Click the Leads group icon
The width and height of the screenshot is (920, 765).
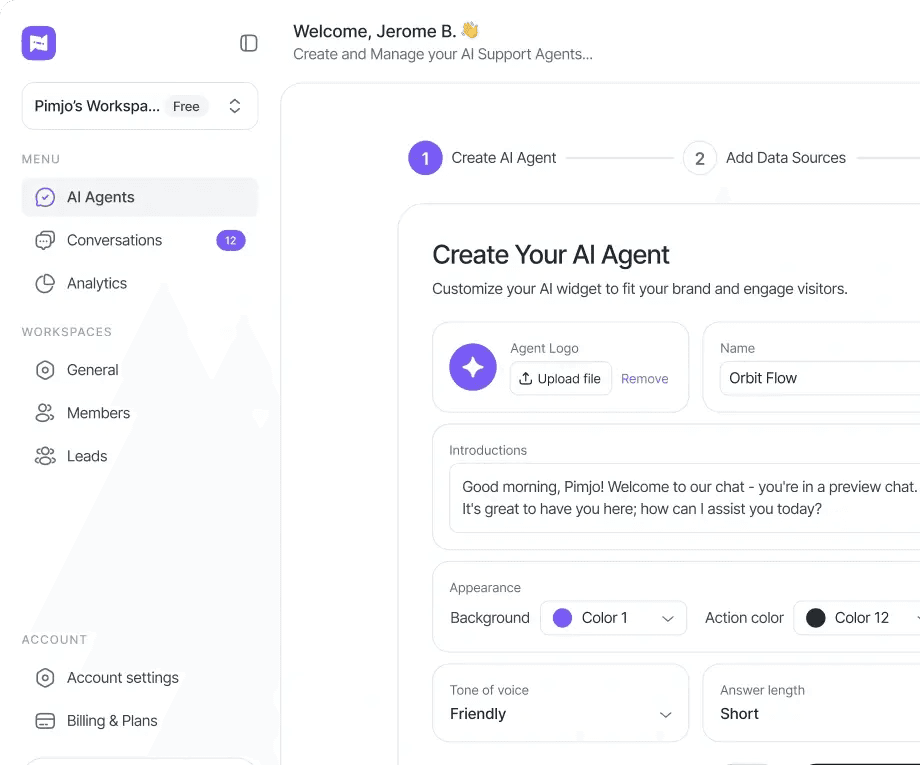[45, 456]
